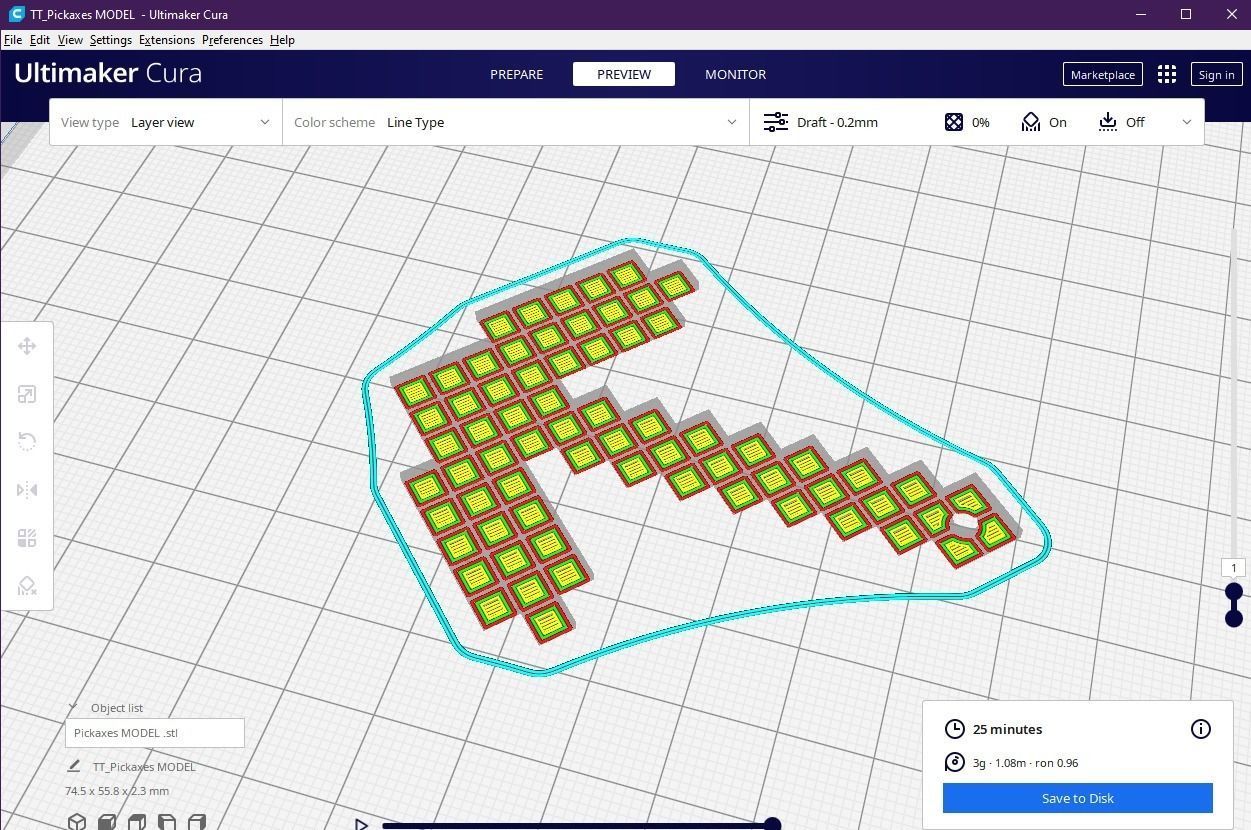Open print time info icon
Screen dimensions: 1251x830
[x=1201, y=729]
